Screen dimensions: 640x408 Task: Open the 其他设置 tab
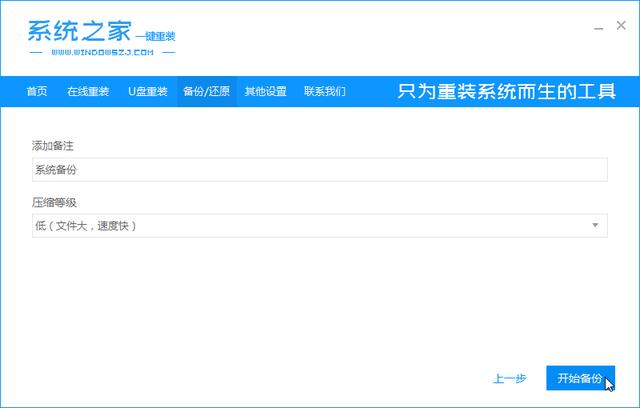coord(266,92)
